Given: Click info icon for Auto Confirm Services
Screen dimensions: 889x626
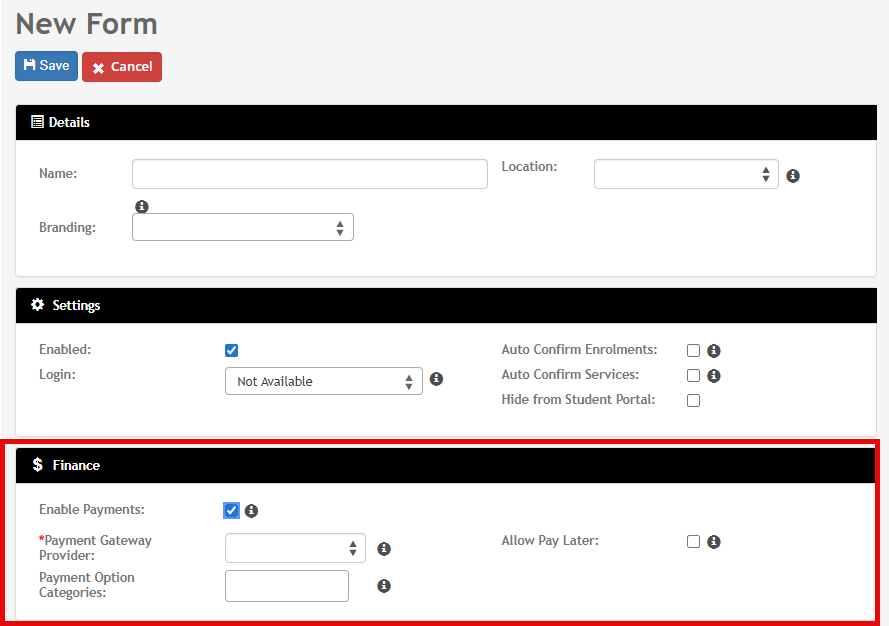Looking at the screenshot, I should pyautogui.click(x=714, y=376).
